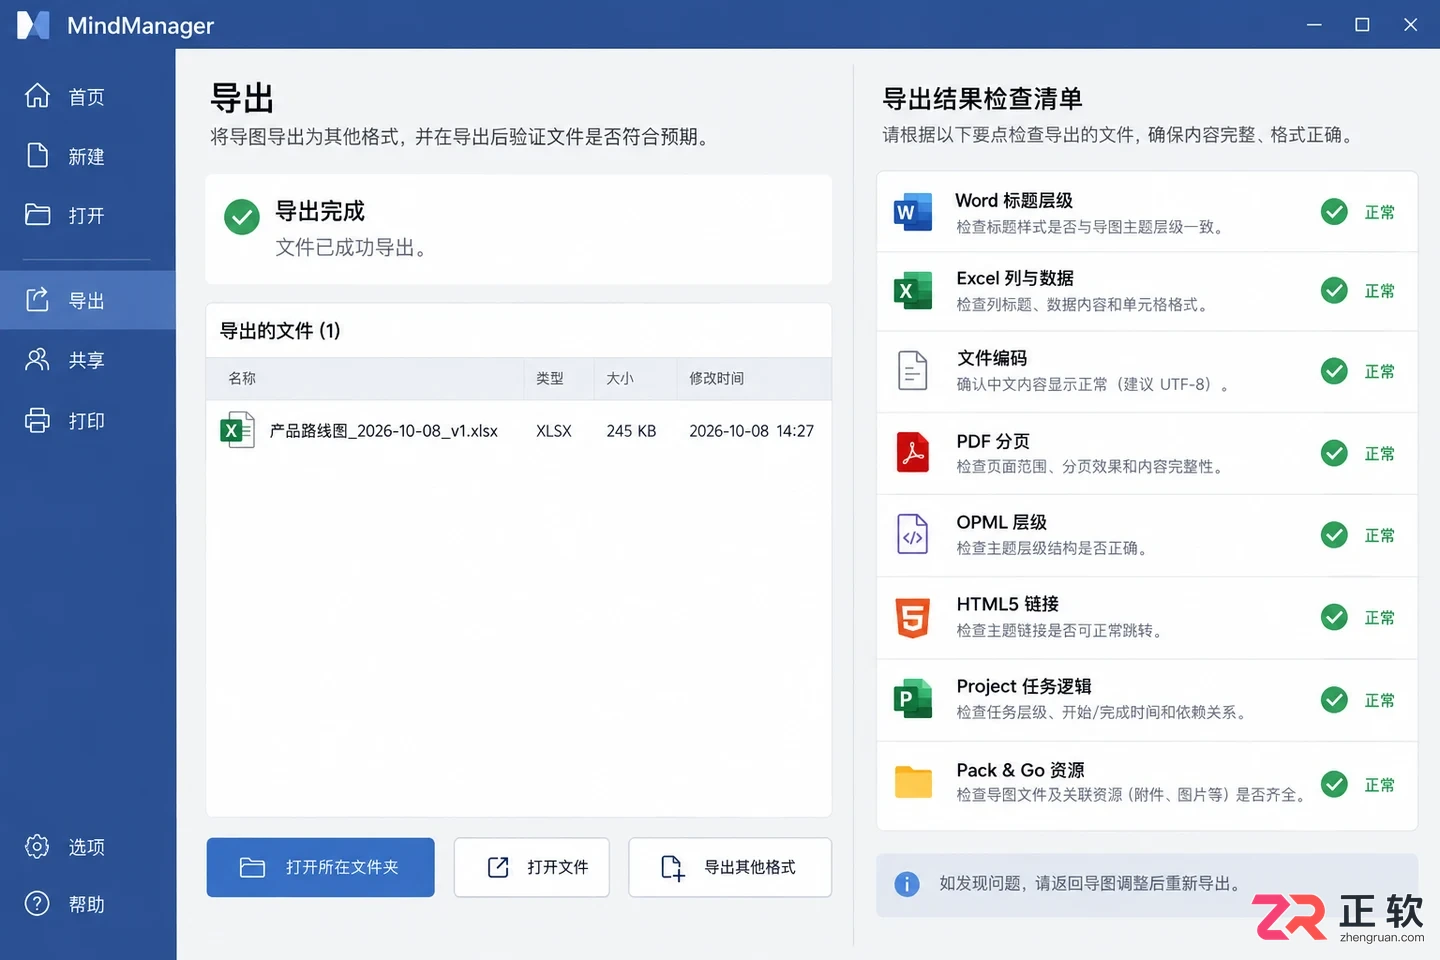This screenshot has width=1440, height=960.
Task: Select 共享 in the sidebar
Action: click(x=88, y=360)
